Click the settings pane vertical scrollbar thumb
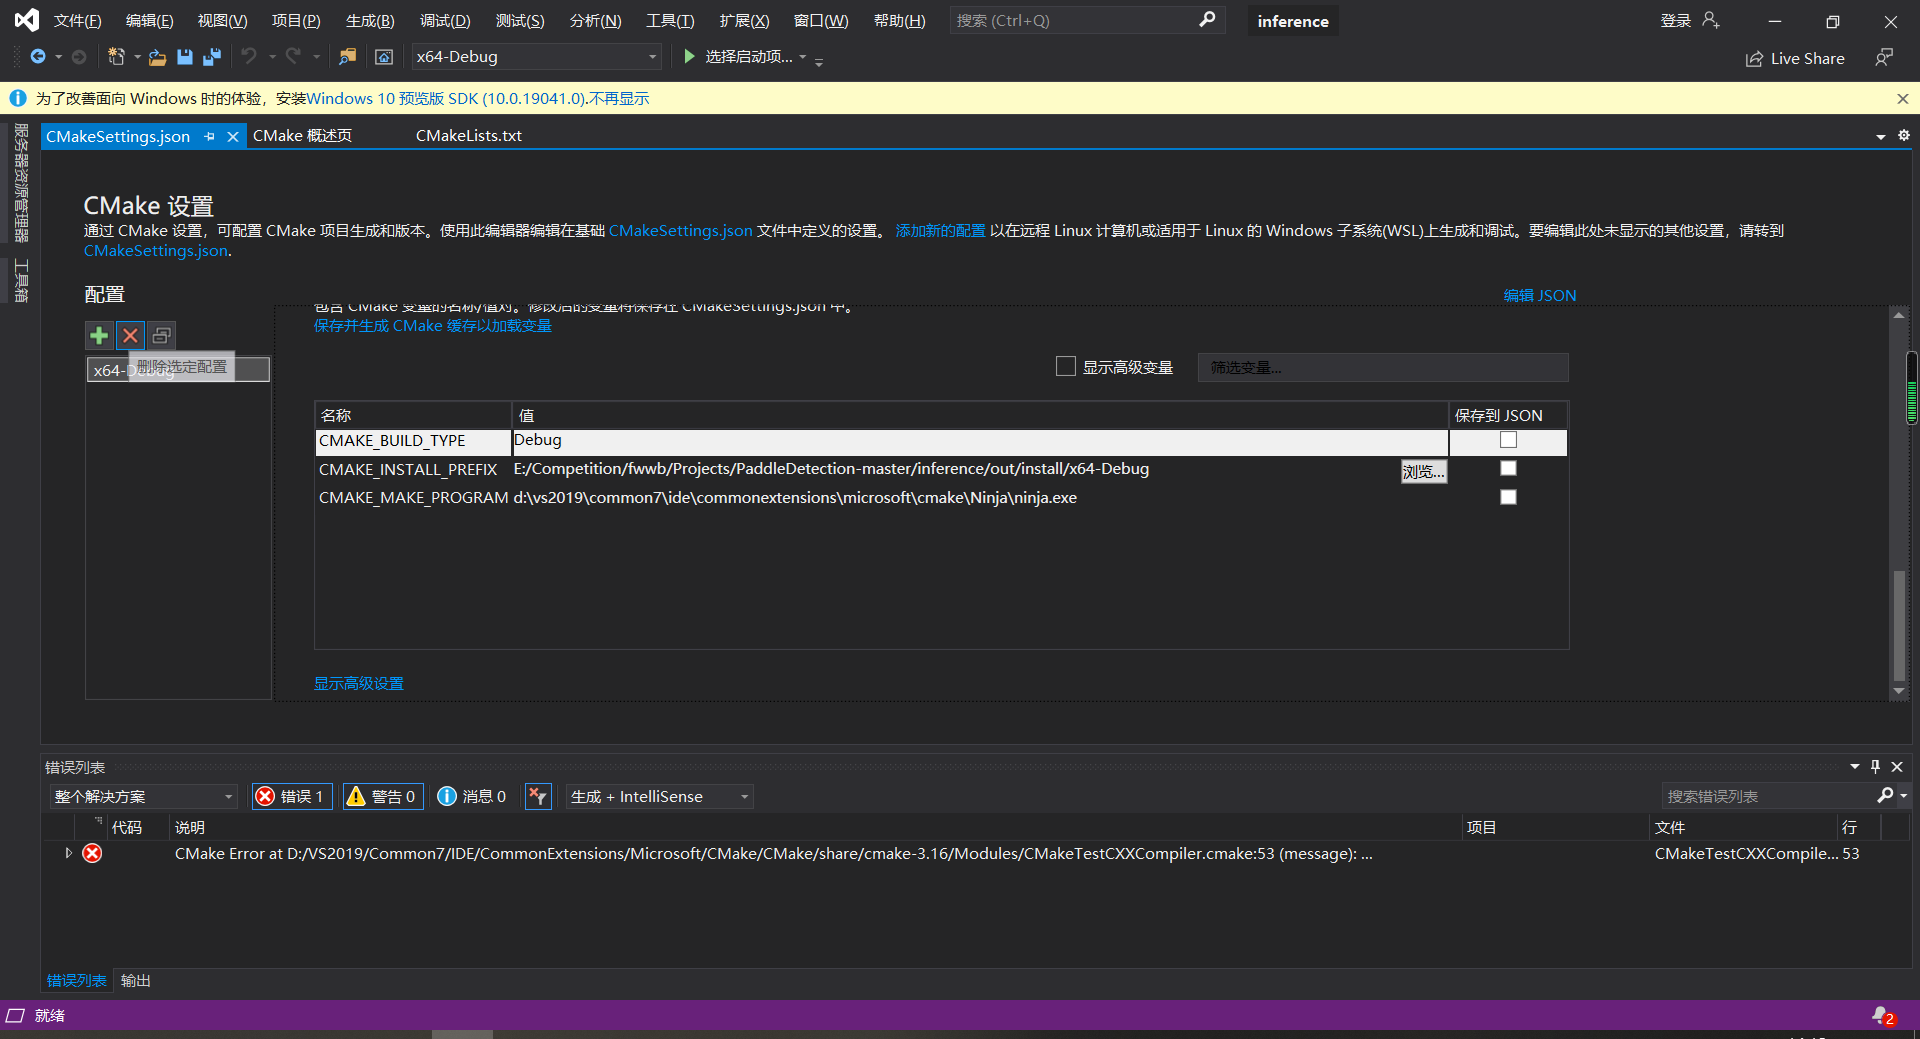 [x=1899, y=625]
